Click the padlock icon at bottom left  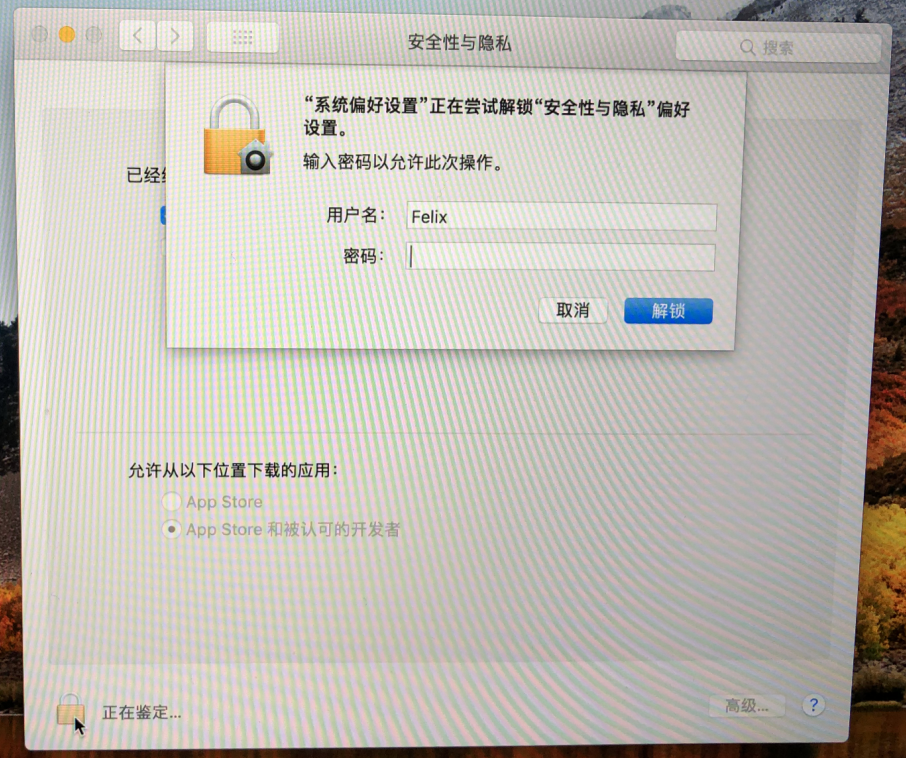pos(71,709)
